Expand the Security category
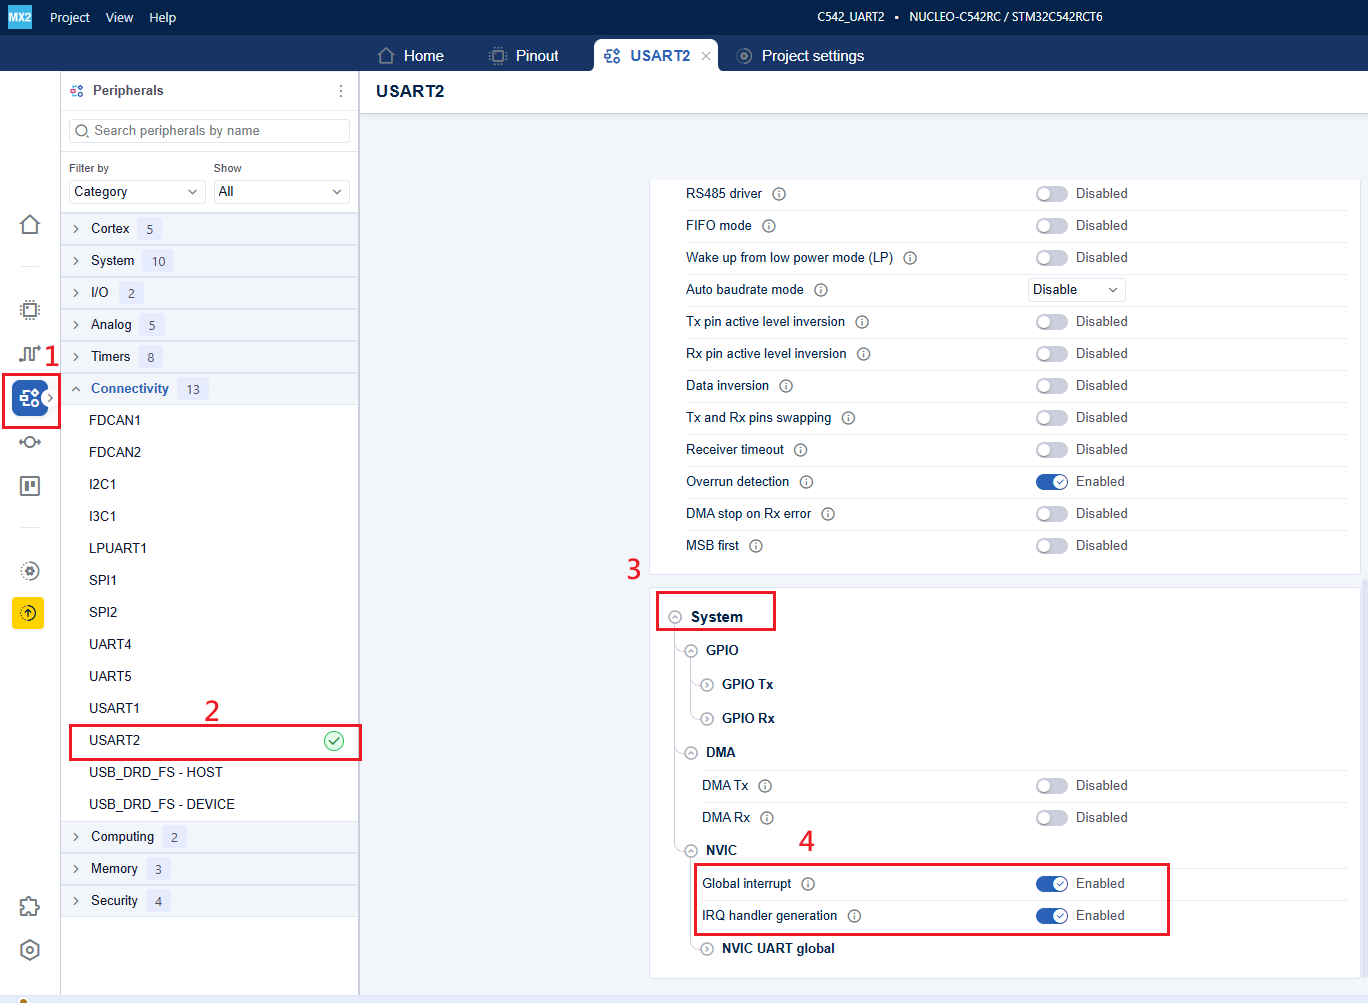This screenshot has height=1003, width=1368. pyautogui.click(x=76, y=901)
